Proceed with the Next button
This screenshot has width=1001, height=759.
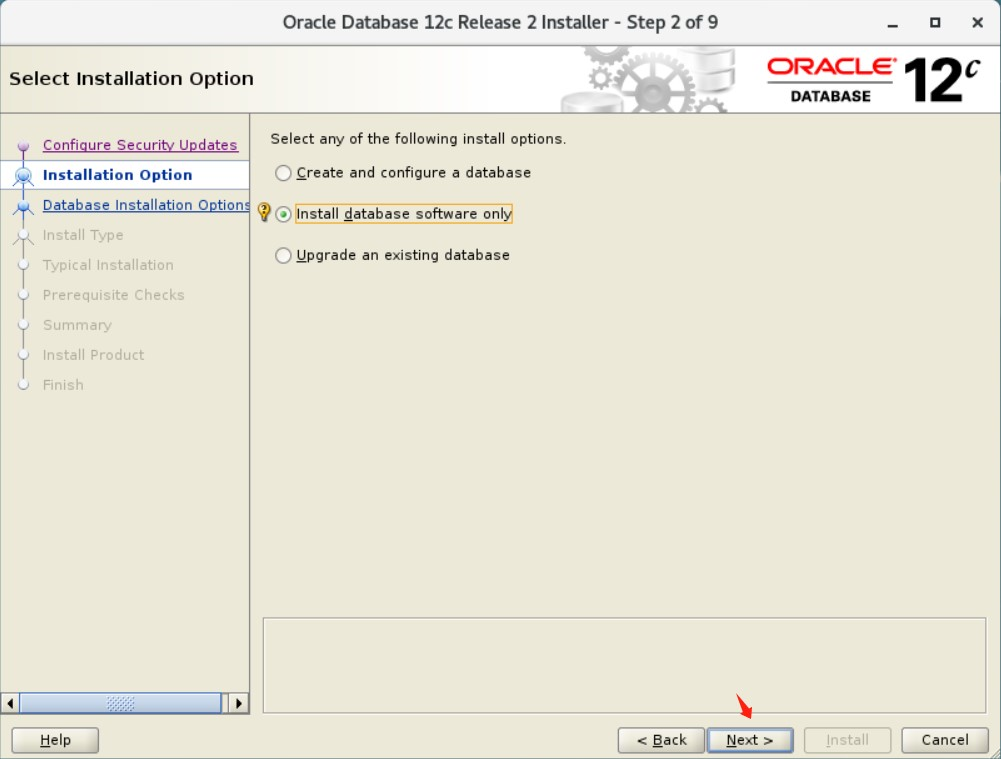point(750,740)
